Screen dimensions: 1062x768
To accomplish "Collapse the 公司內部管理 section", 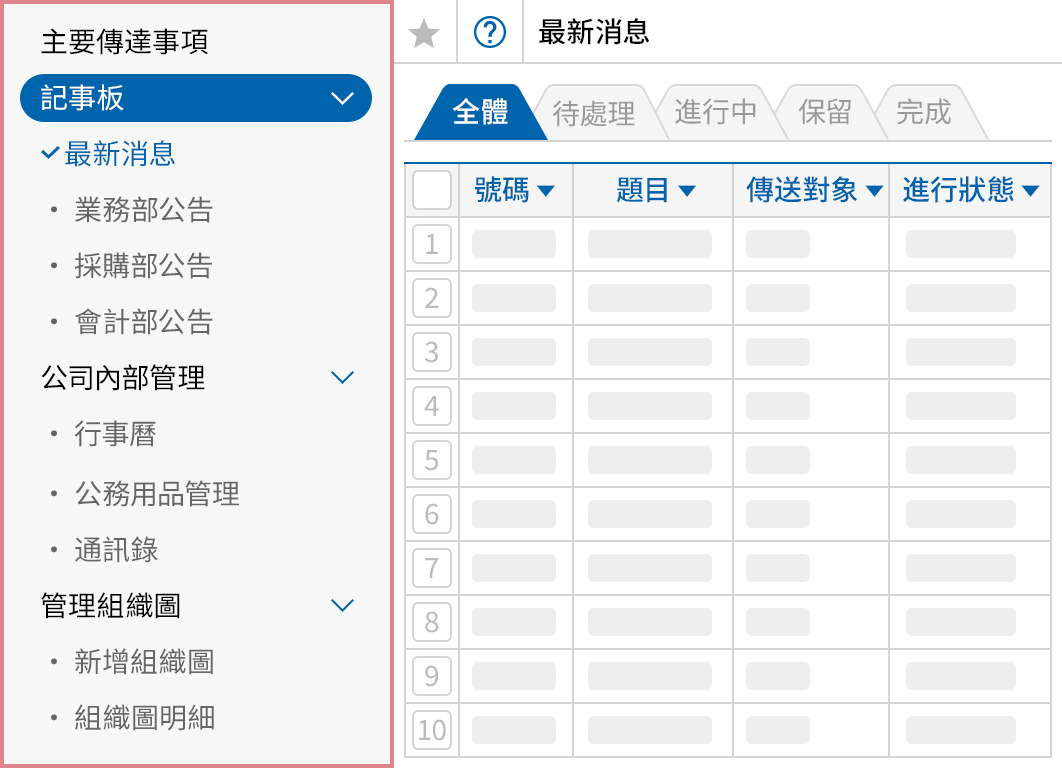I will coord(343,377).
